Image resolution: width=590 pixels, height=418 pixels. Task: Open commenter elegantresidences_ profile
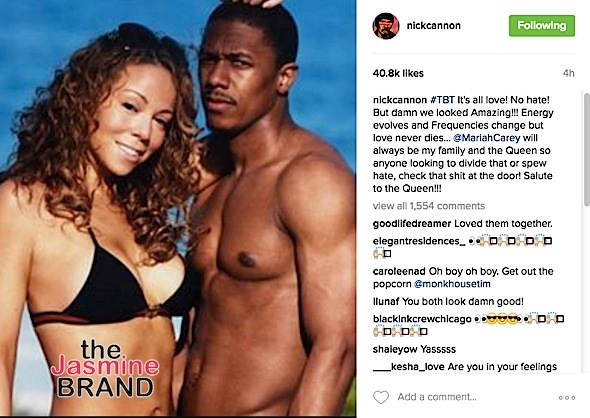(x=419, y=241)
